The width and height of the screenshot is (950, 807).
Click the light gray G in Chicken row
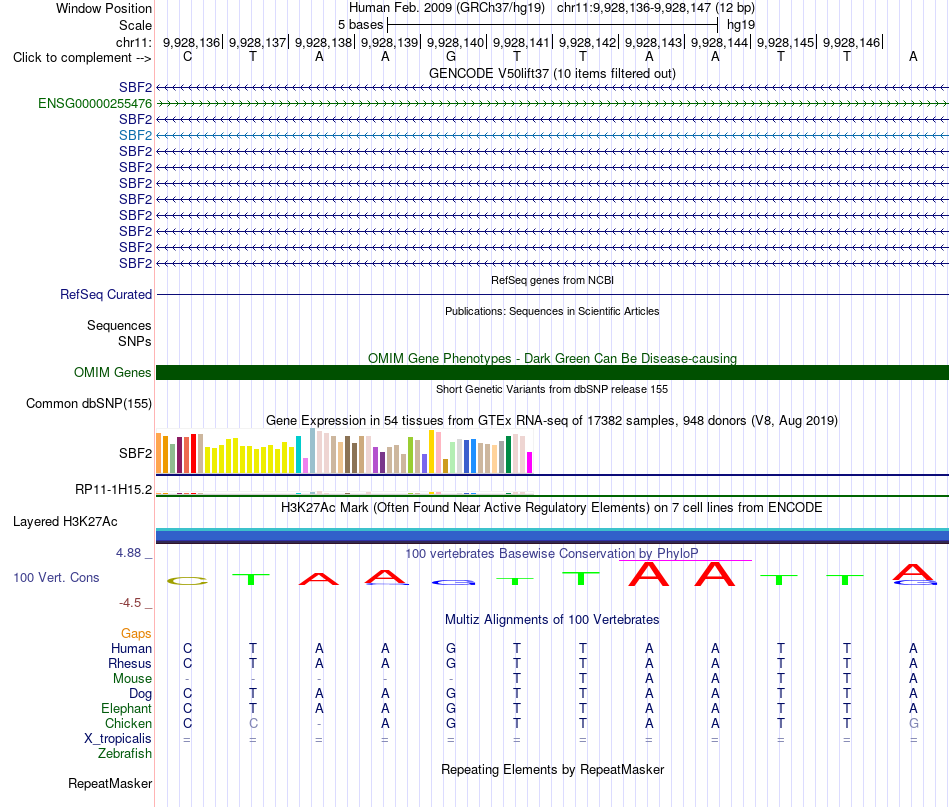coord(913,723)
